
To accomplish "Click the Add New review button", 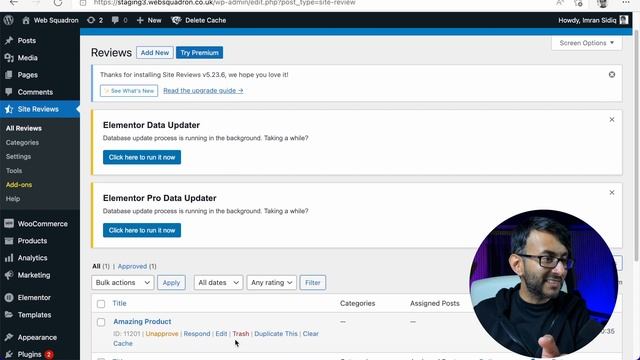I will [x=155, y=53].
